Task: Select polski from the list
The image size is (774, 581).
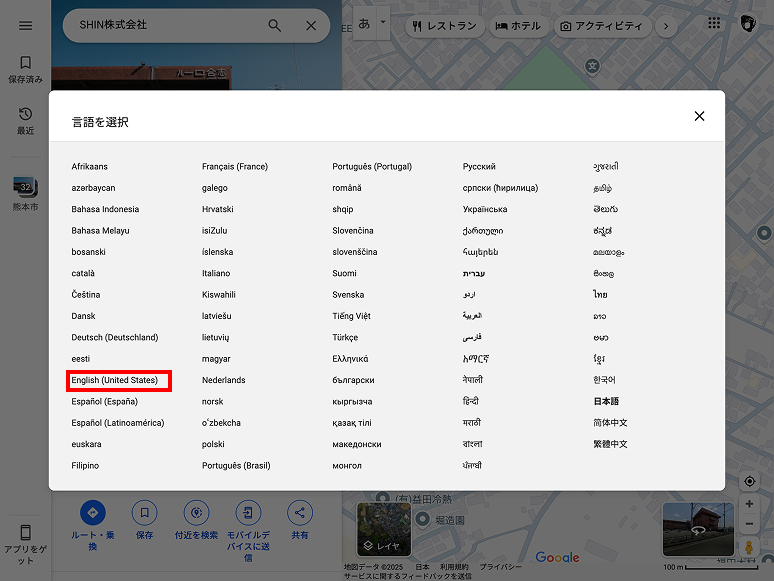Action: click(213, 444)
